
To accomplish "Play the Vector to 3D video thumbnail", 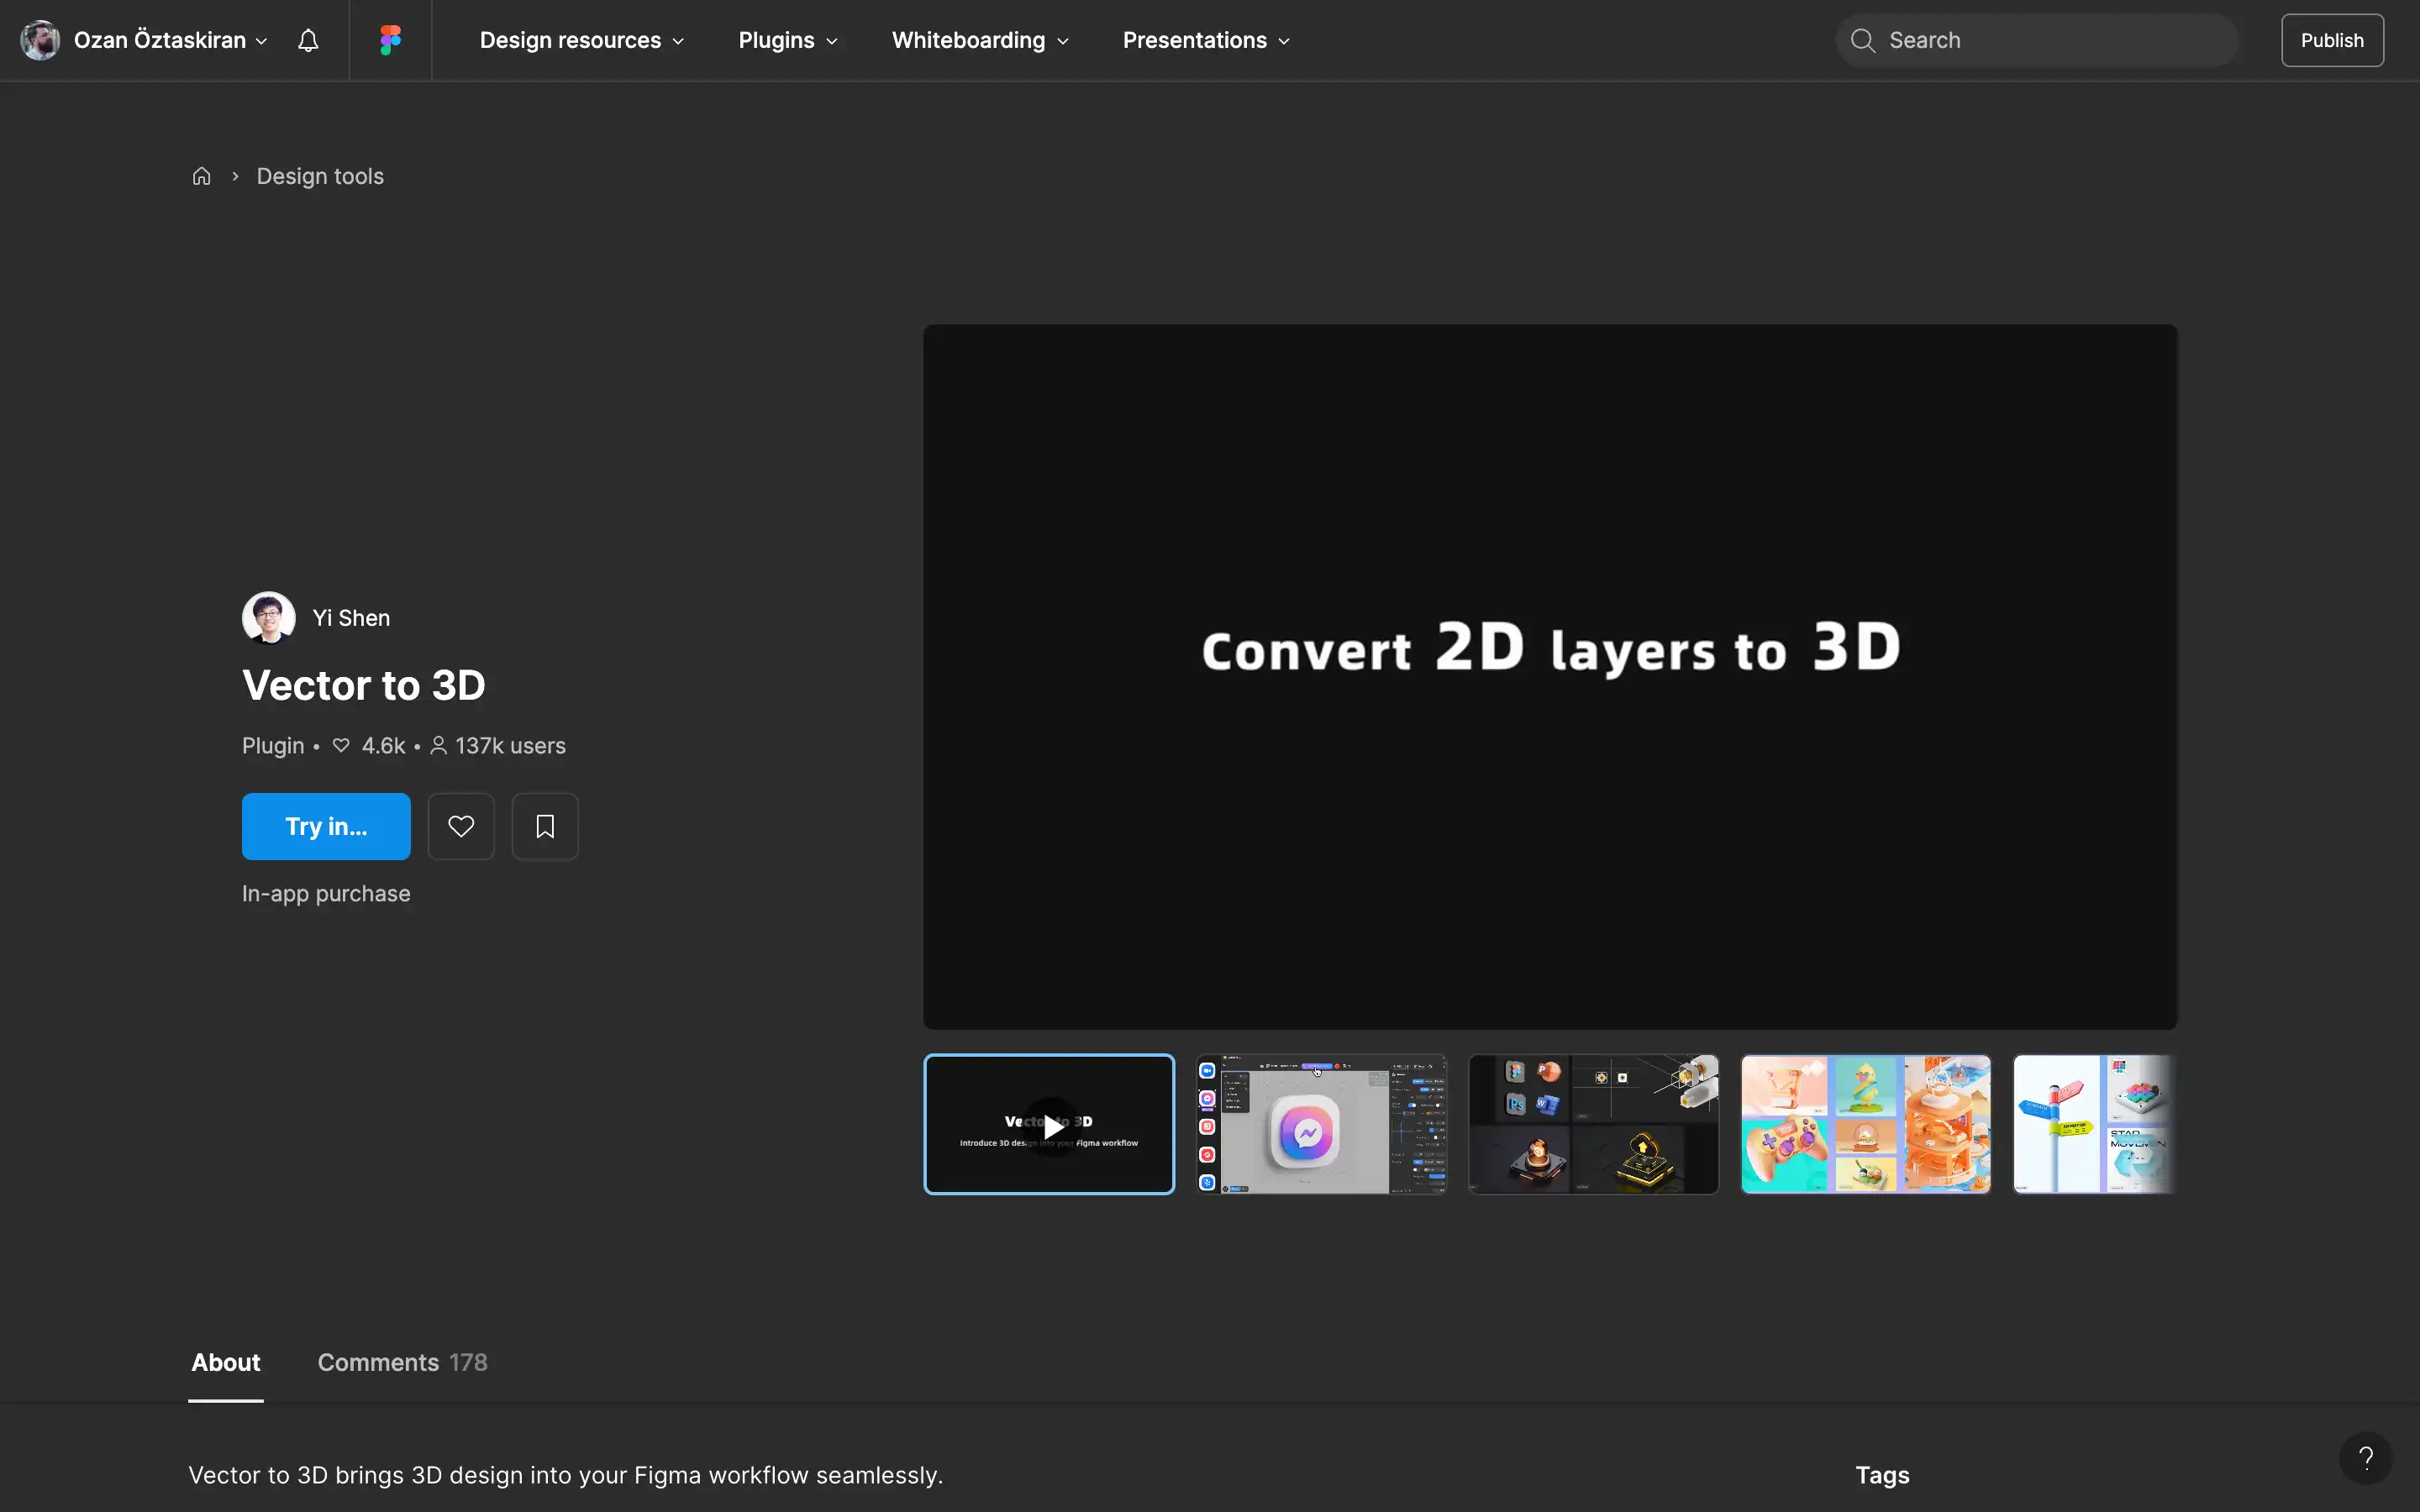I will point(1049,1124).
